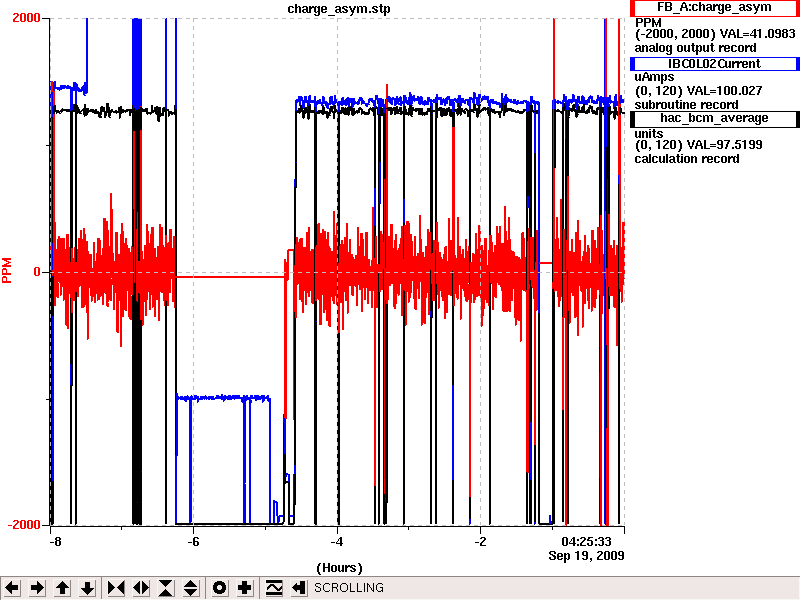Click the pan down arrow button
Screen dimensions: 800x600
pyautogui.click(x=88, y=588)
